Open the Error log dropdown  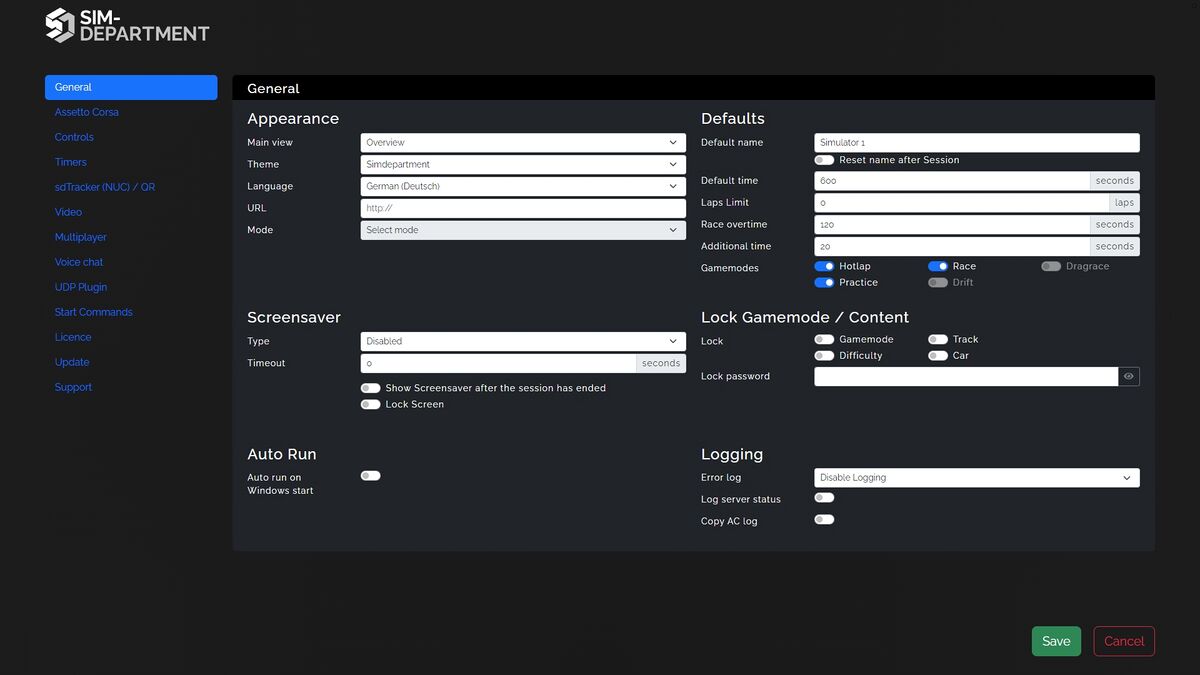[x=977, y=478]
